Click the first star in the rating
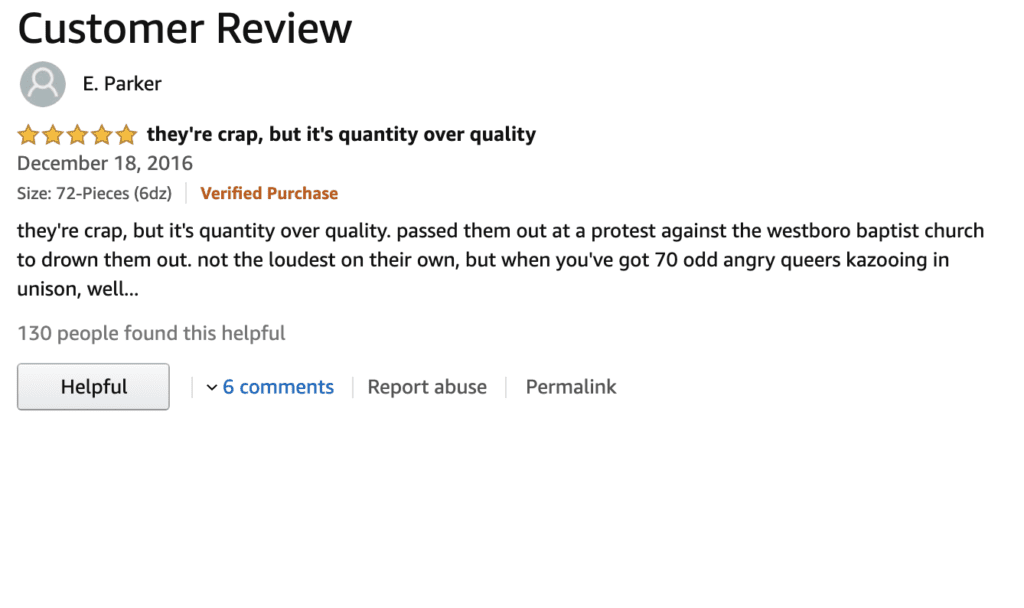This screenshot has height=608, width=1024. 26,134
